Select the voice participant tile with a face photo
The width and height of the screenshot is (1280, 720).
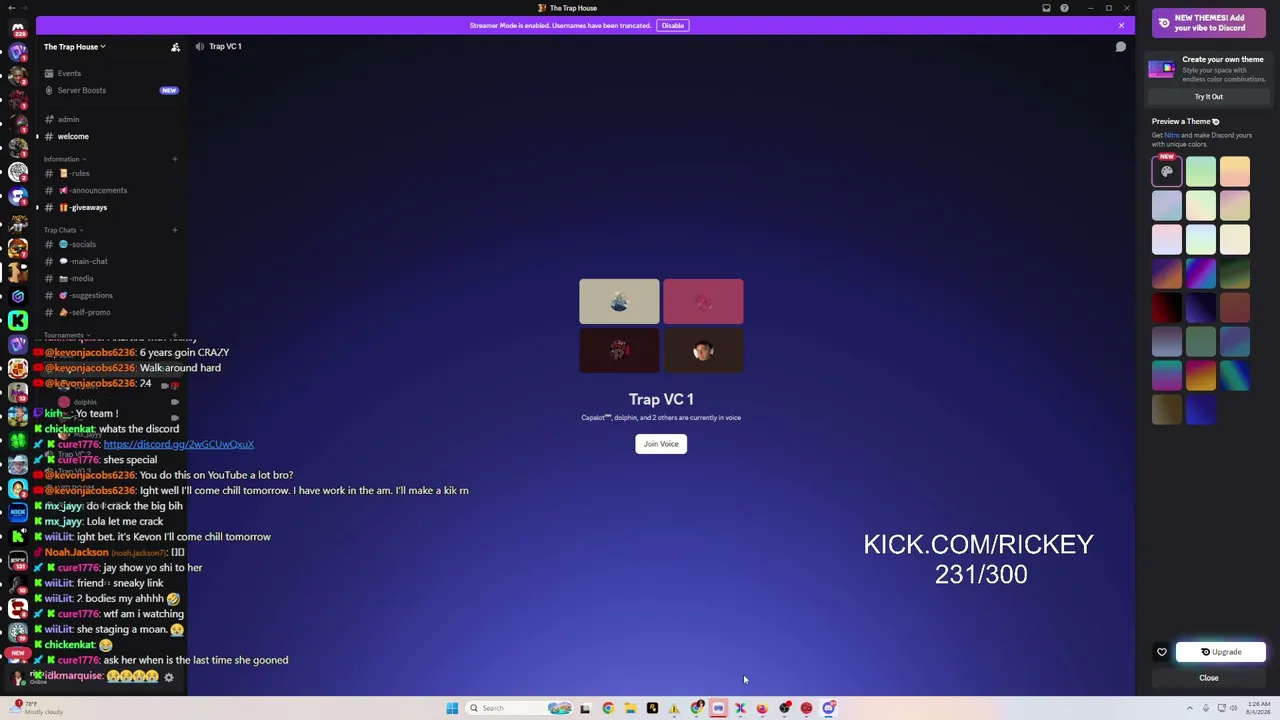point(703,350)
